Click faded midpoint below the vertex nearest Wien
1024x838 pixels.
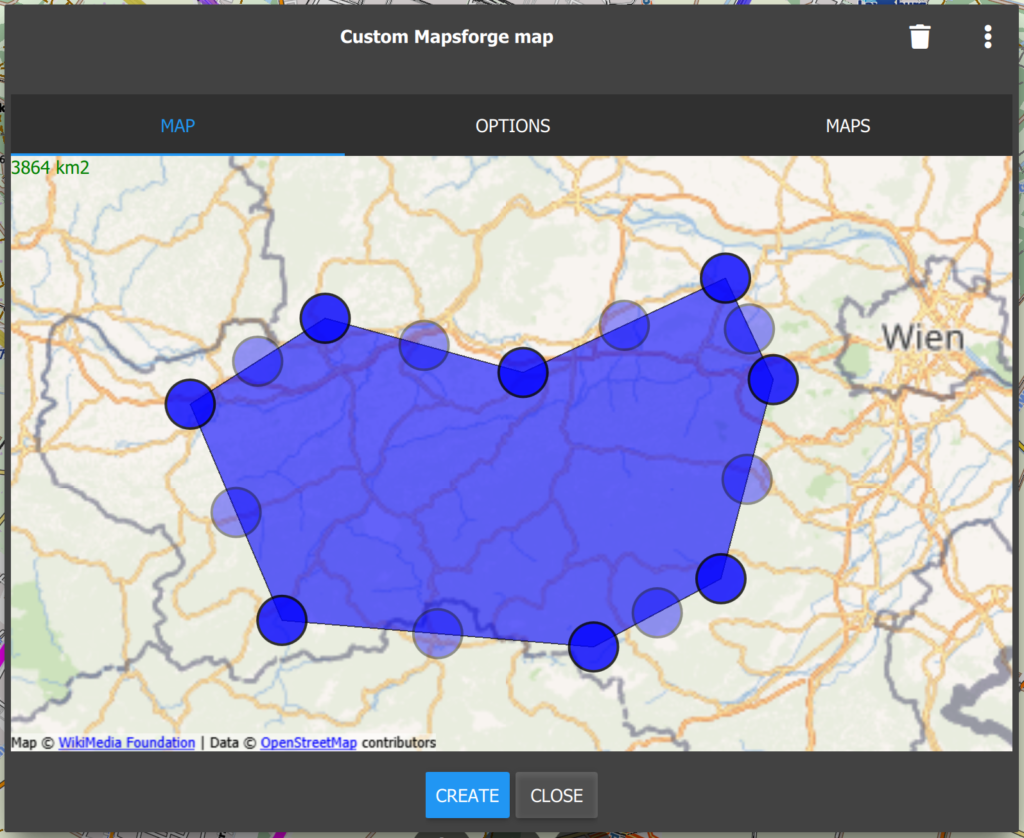point(747,479)
